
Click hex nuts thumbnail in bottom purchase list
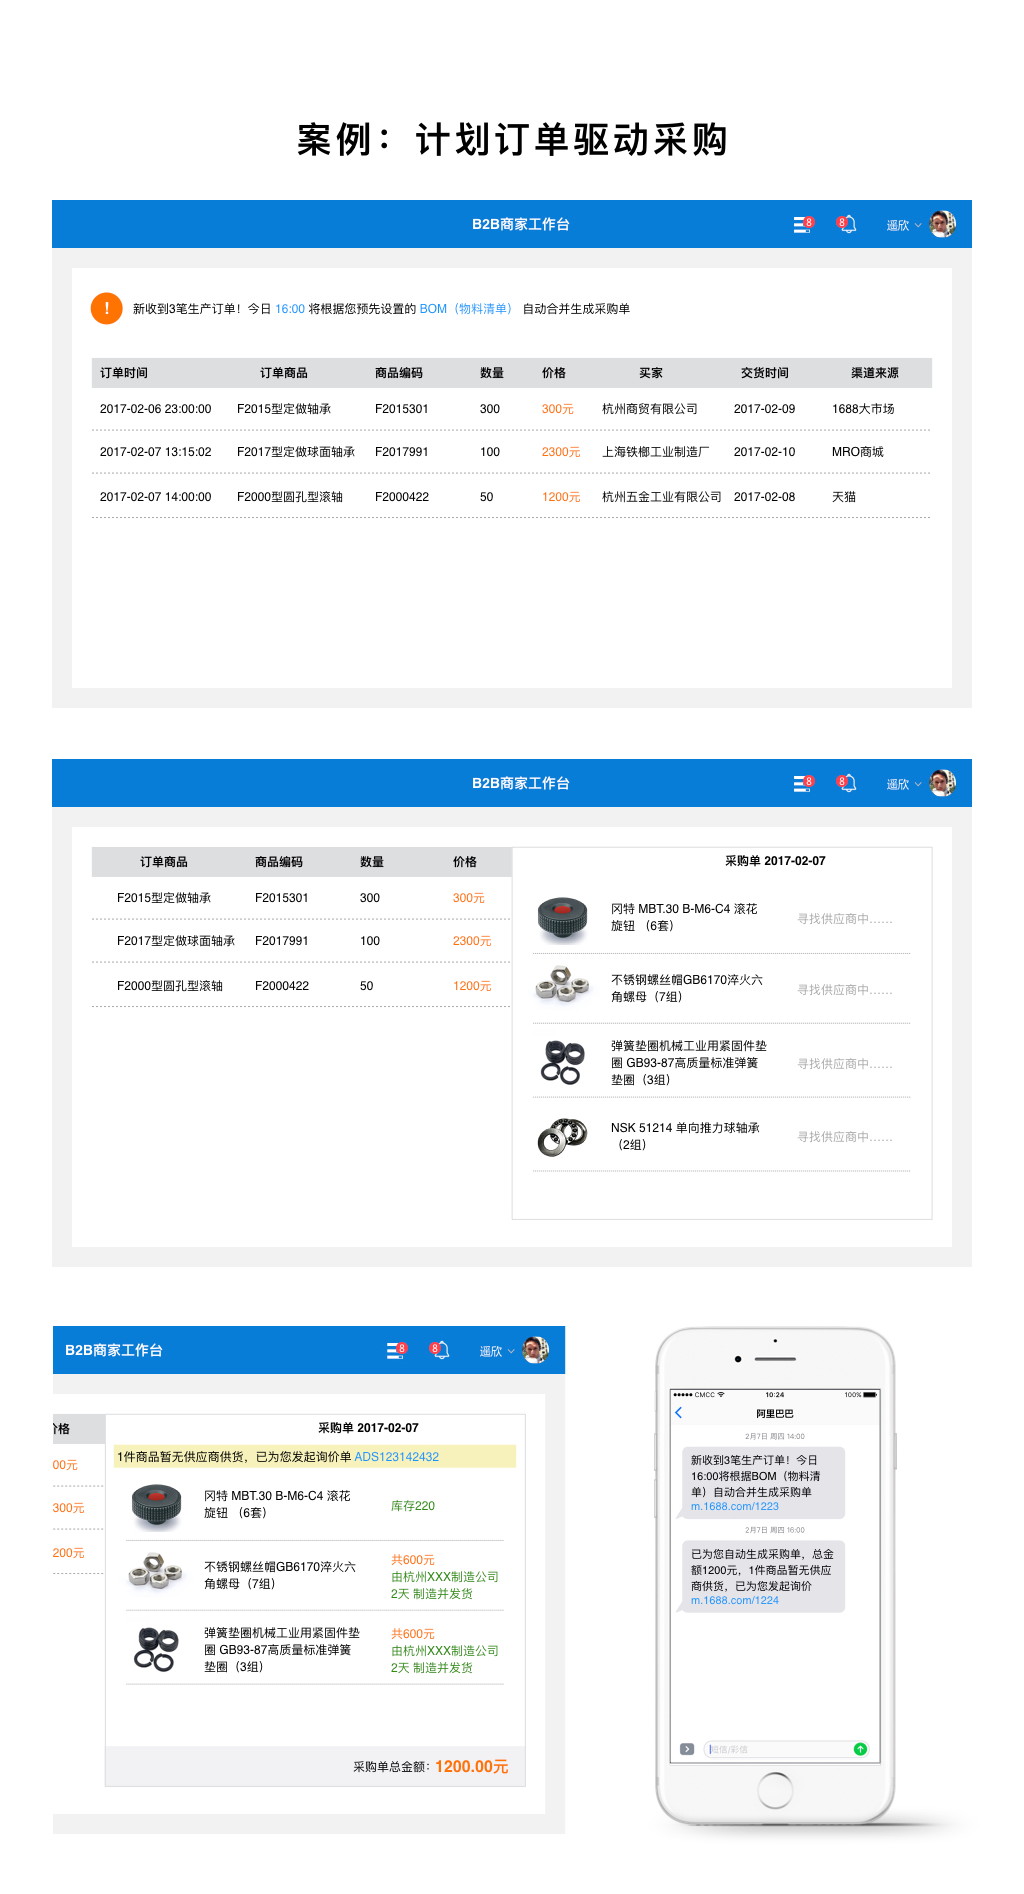[x=156, y=1571]
